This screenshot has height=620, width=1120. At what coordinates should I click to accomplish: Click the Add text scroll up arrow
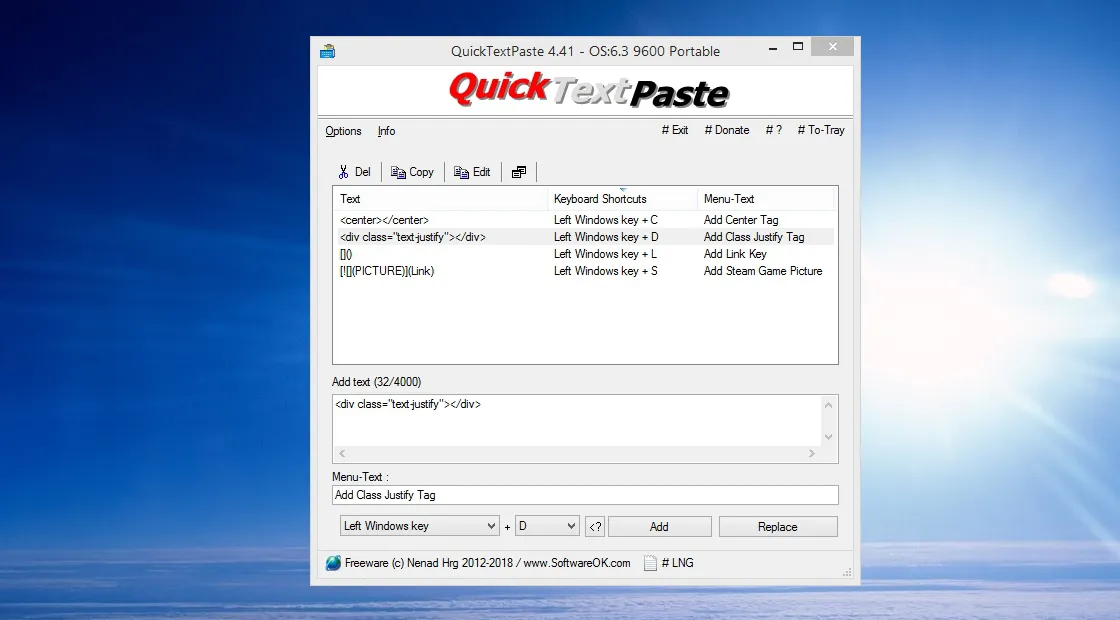[829, 405]
